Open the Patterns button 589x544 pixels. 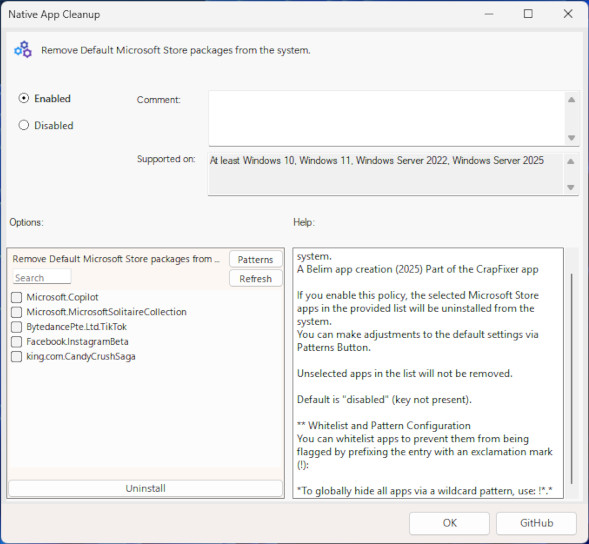coord(255,259)
